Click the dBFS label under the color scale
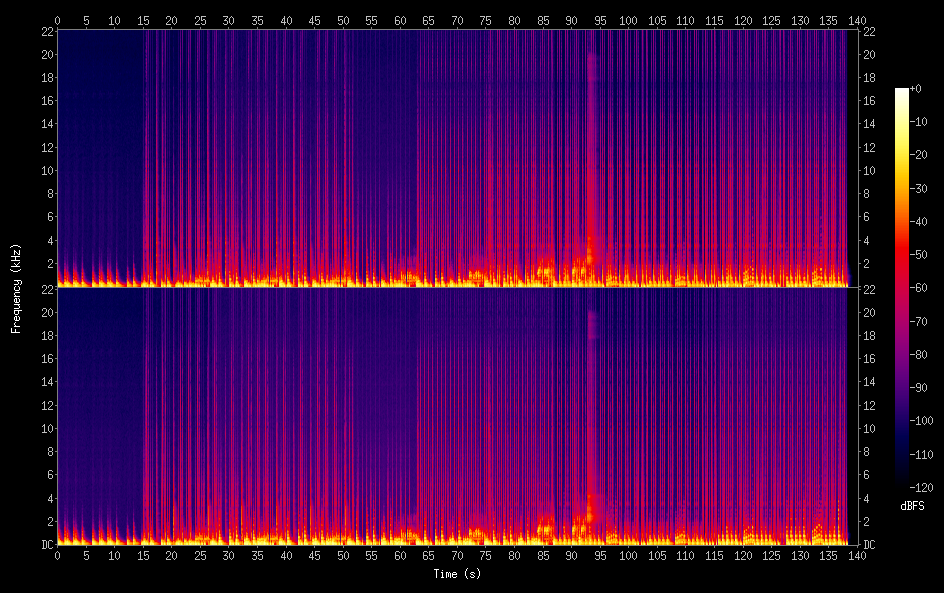The height and width of the screenshot is (593, 944). (912, 507)
